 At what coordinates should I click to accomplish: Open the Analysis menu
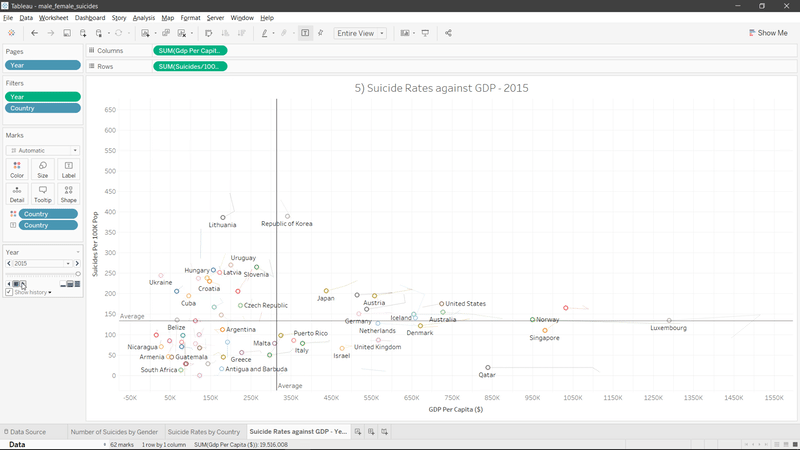pyautogui.click(x=144, y=18)
